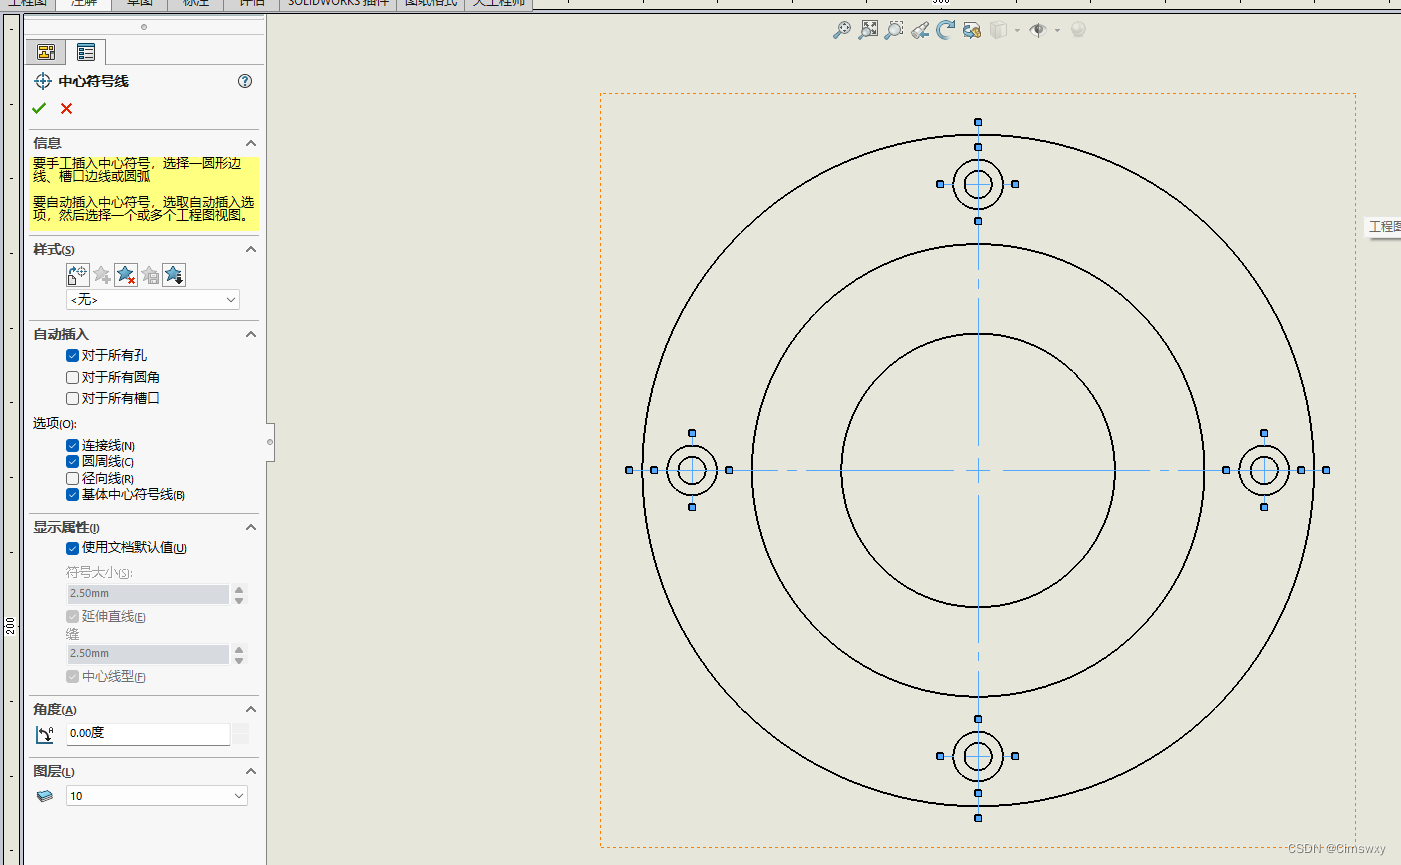
Task: Open the SOLIDWORKS 插件 tab
Action: click(x=338, y=4)
